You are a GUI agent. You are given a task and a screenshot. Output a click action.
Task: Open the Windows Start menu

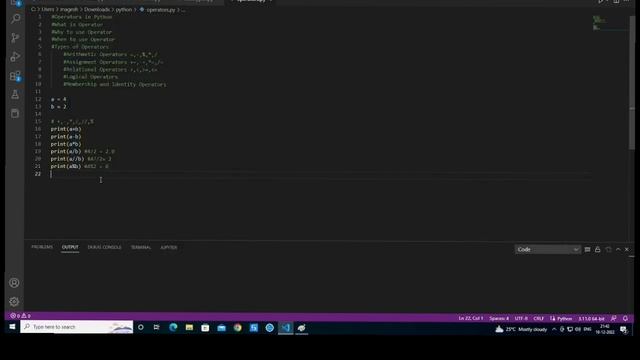12,327
